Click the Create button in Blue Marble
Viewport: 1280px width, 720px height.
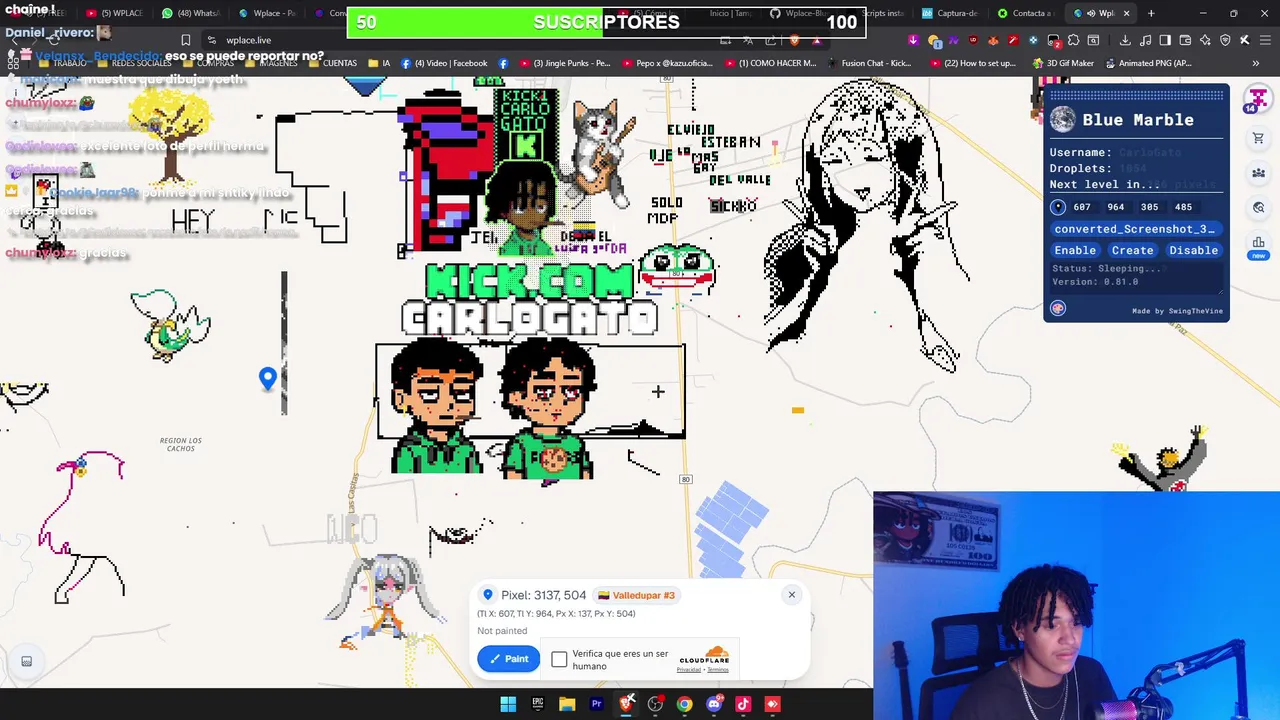pyautogui.click(x=1133, y=250)
